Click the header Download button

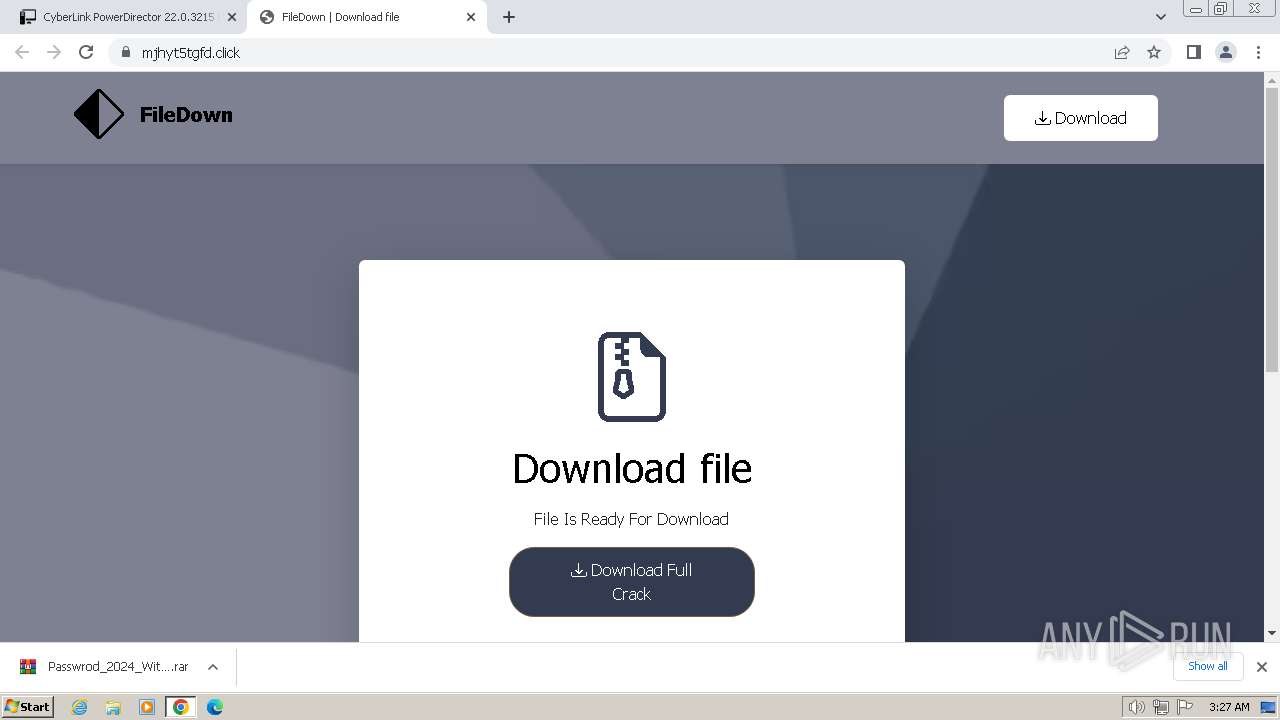click(1081, 118)
